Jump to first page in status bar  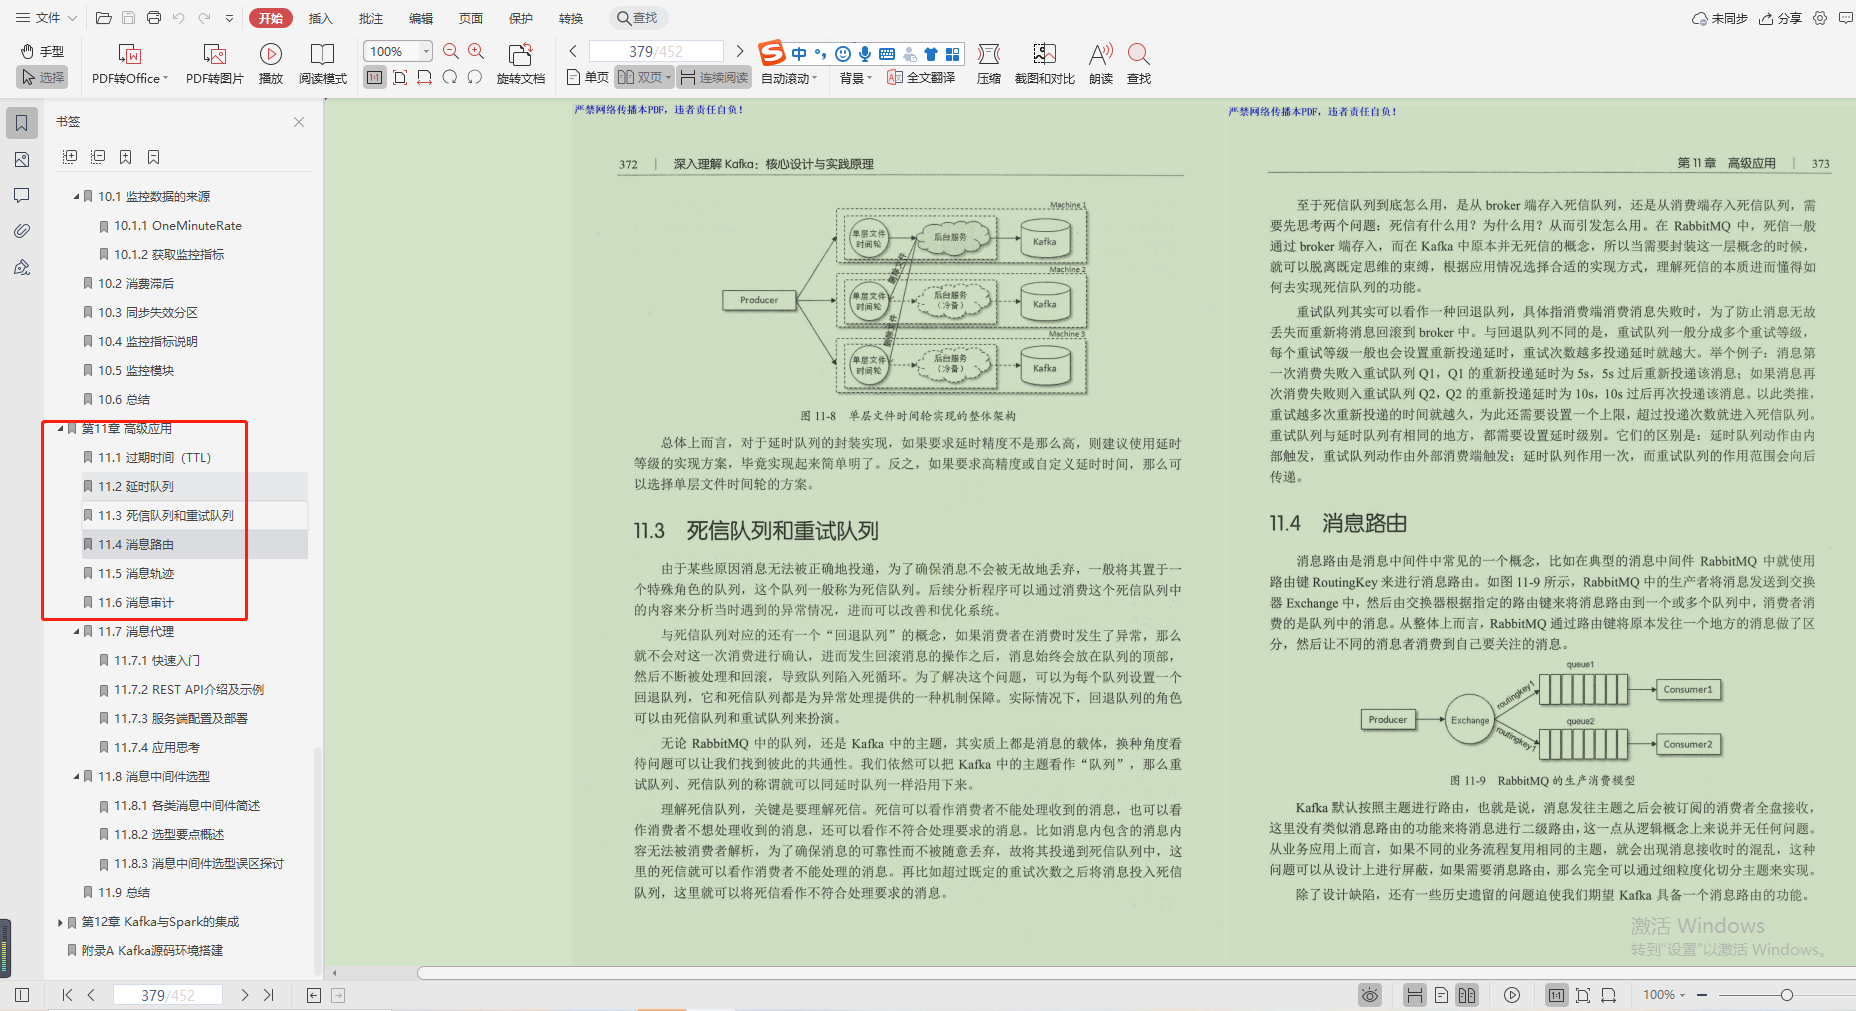(x=67, y=995)
